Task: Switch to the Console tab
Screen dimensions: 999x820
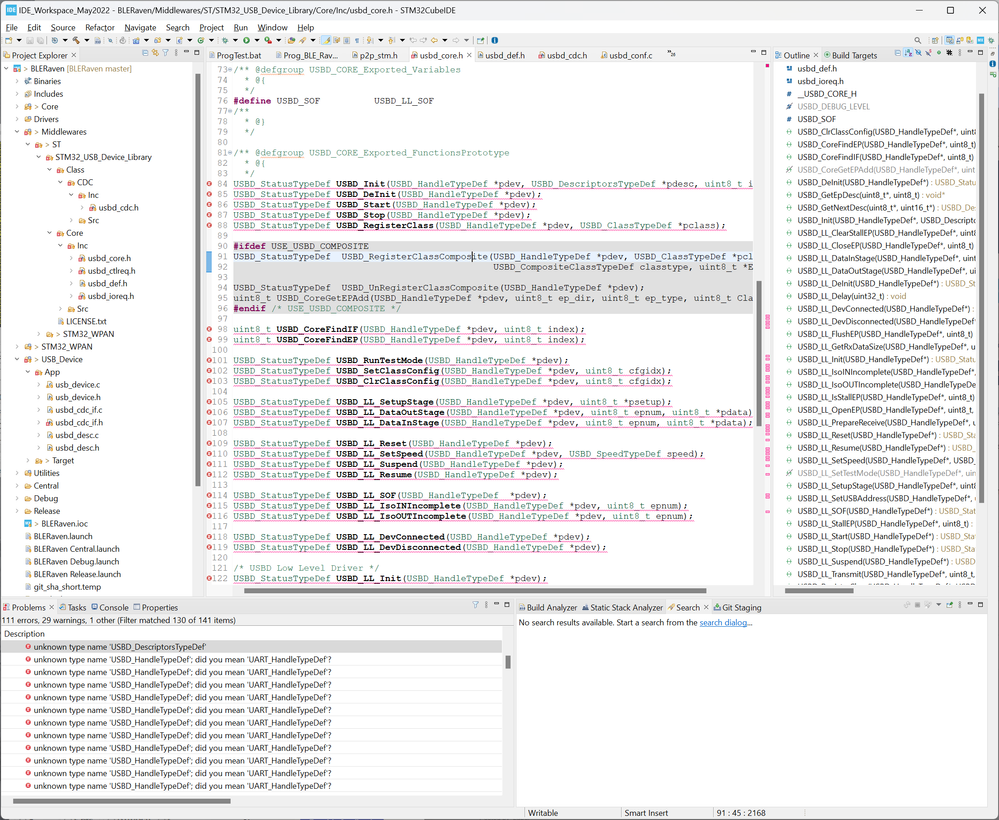Action: (x=110, y=607)
